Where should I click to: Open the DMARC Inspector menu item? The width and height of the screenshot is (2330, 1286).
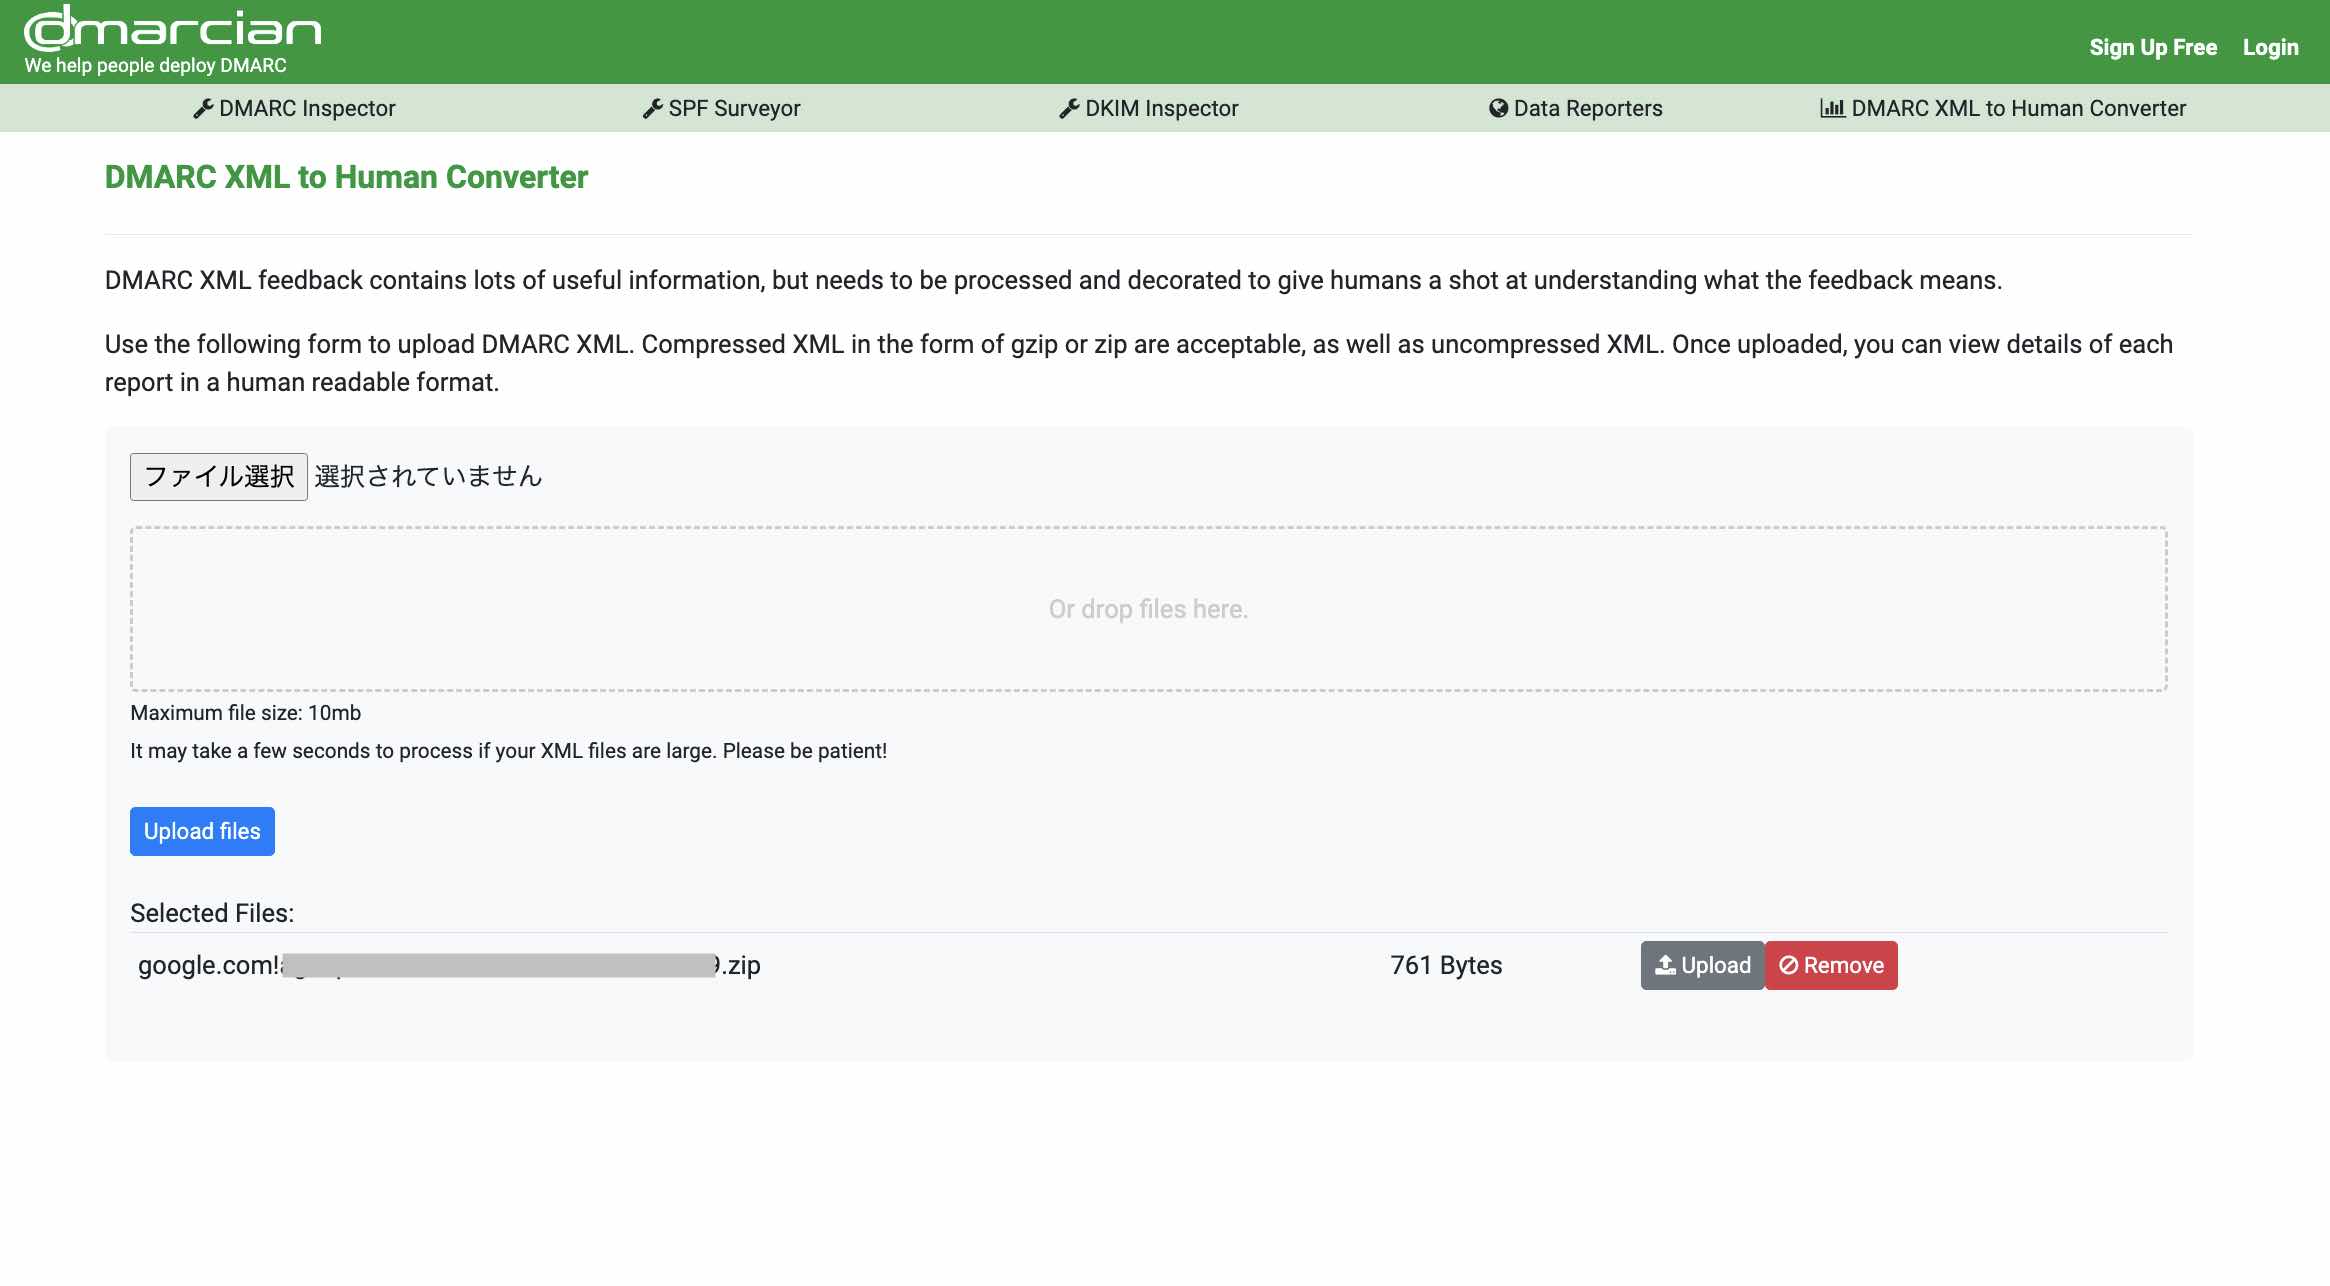(x=307, y=108)
